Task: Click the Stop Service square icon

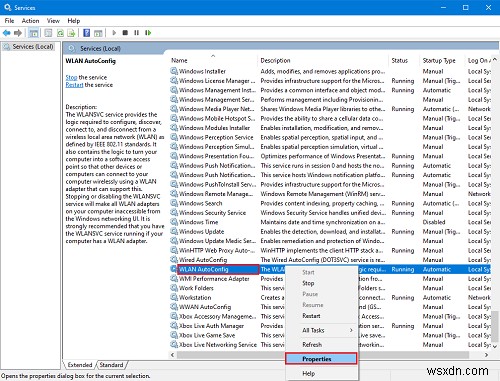Action: [125, 33]
